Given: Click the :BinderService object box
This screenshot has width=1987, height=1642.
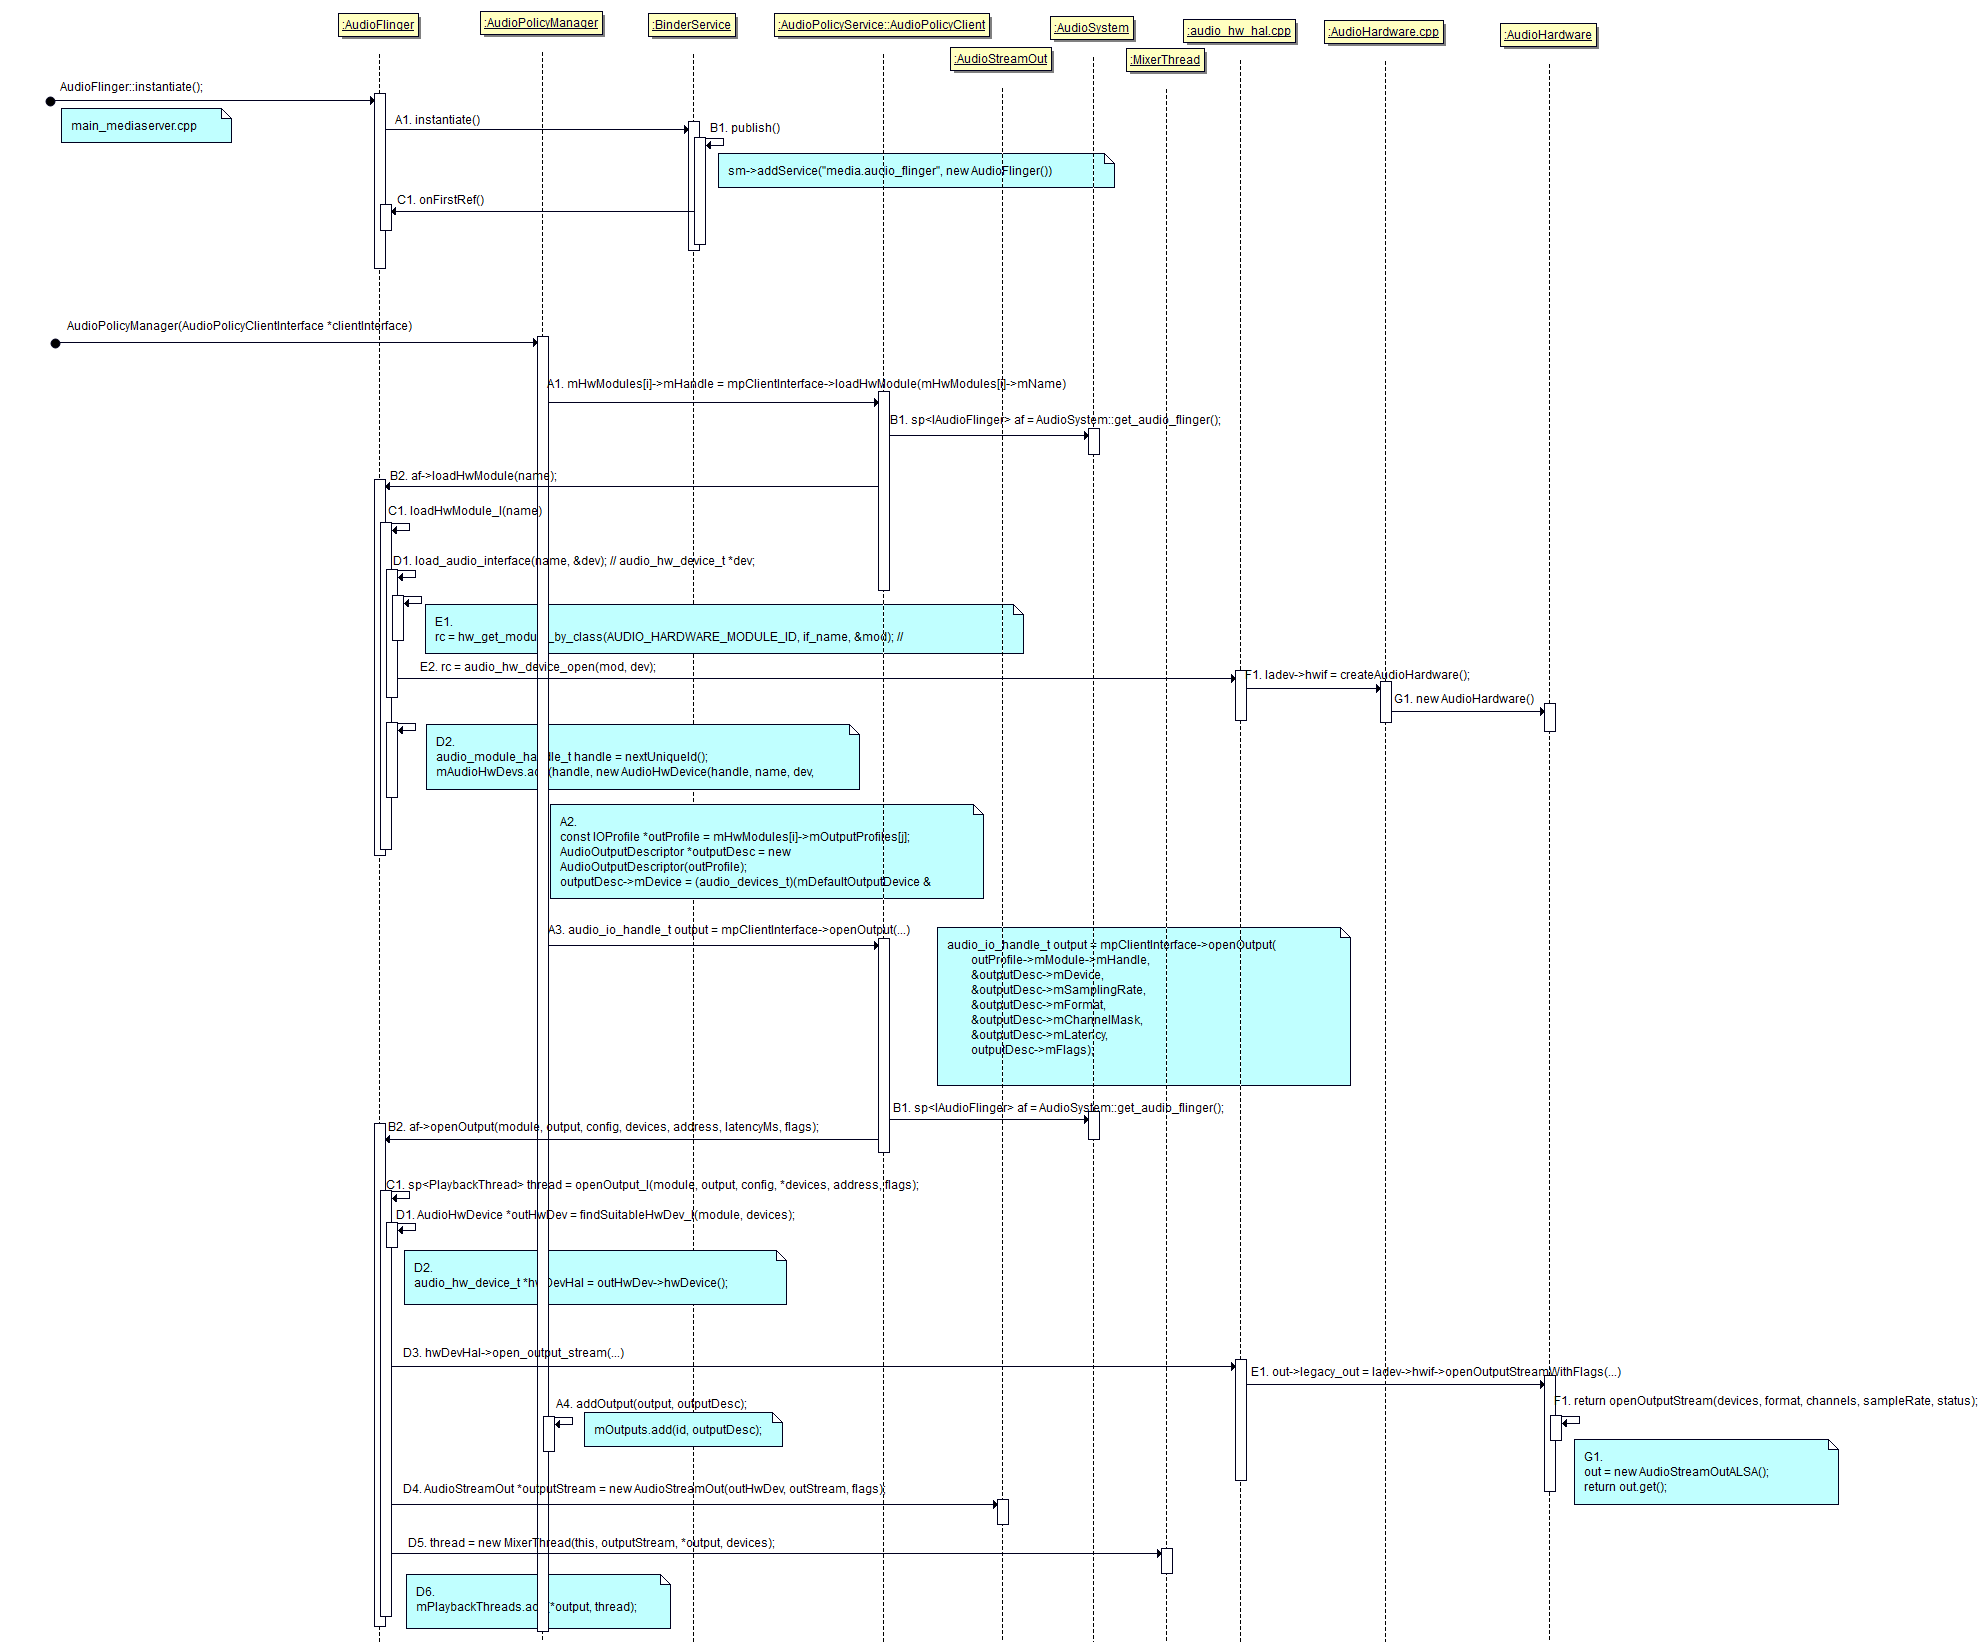Looking at the screenshot, I should (x=692, y=25).
